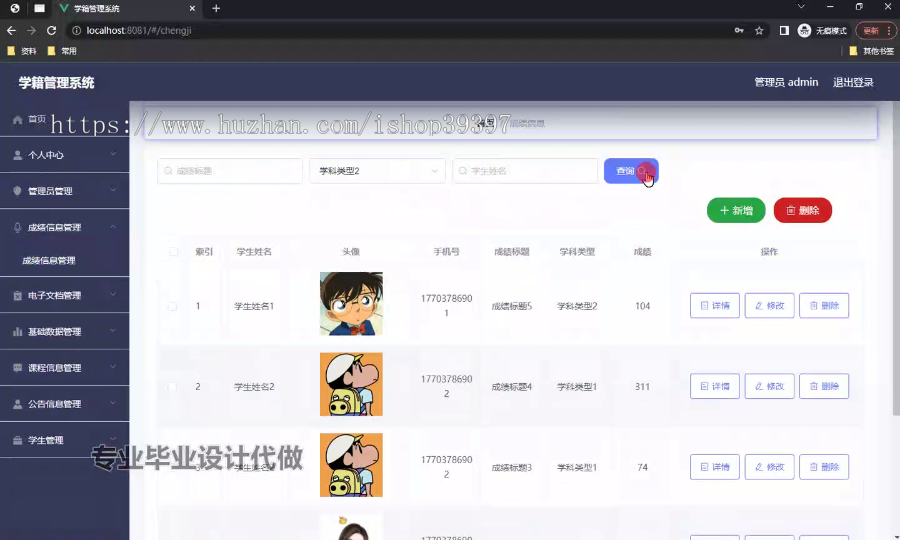This screenshot has width=900, height=540.
Task: Open avatar image in 成绩标题3 row
Action: pyautogui.click(x=351, y=465)
